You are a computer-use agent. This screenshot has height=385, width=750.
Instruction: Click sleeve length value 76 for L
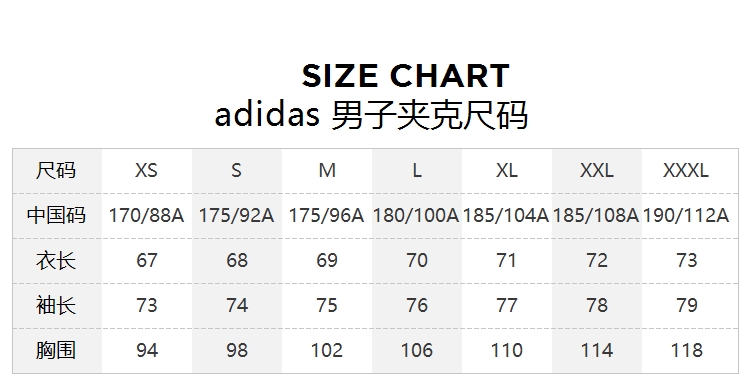click(417, 305)
